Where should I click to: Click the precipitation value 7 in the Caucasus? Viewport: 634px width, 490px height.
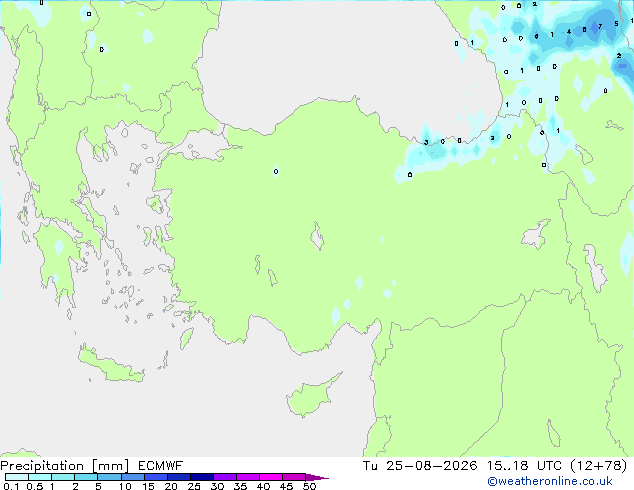pyautogui.click(x=600, y=26)
